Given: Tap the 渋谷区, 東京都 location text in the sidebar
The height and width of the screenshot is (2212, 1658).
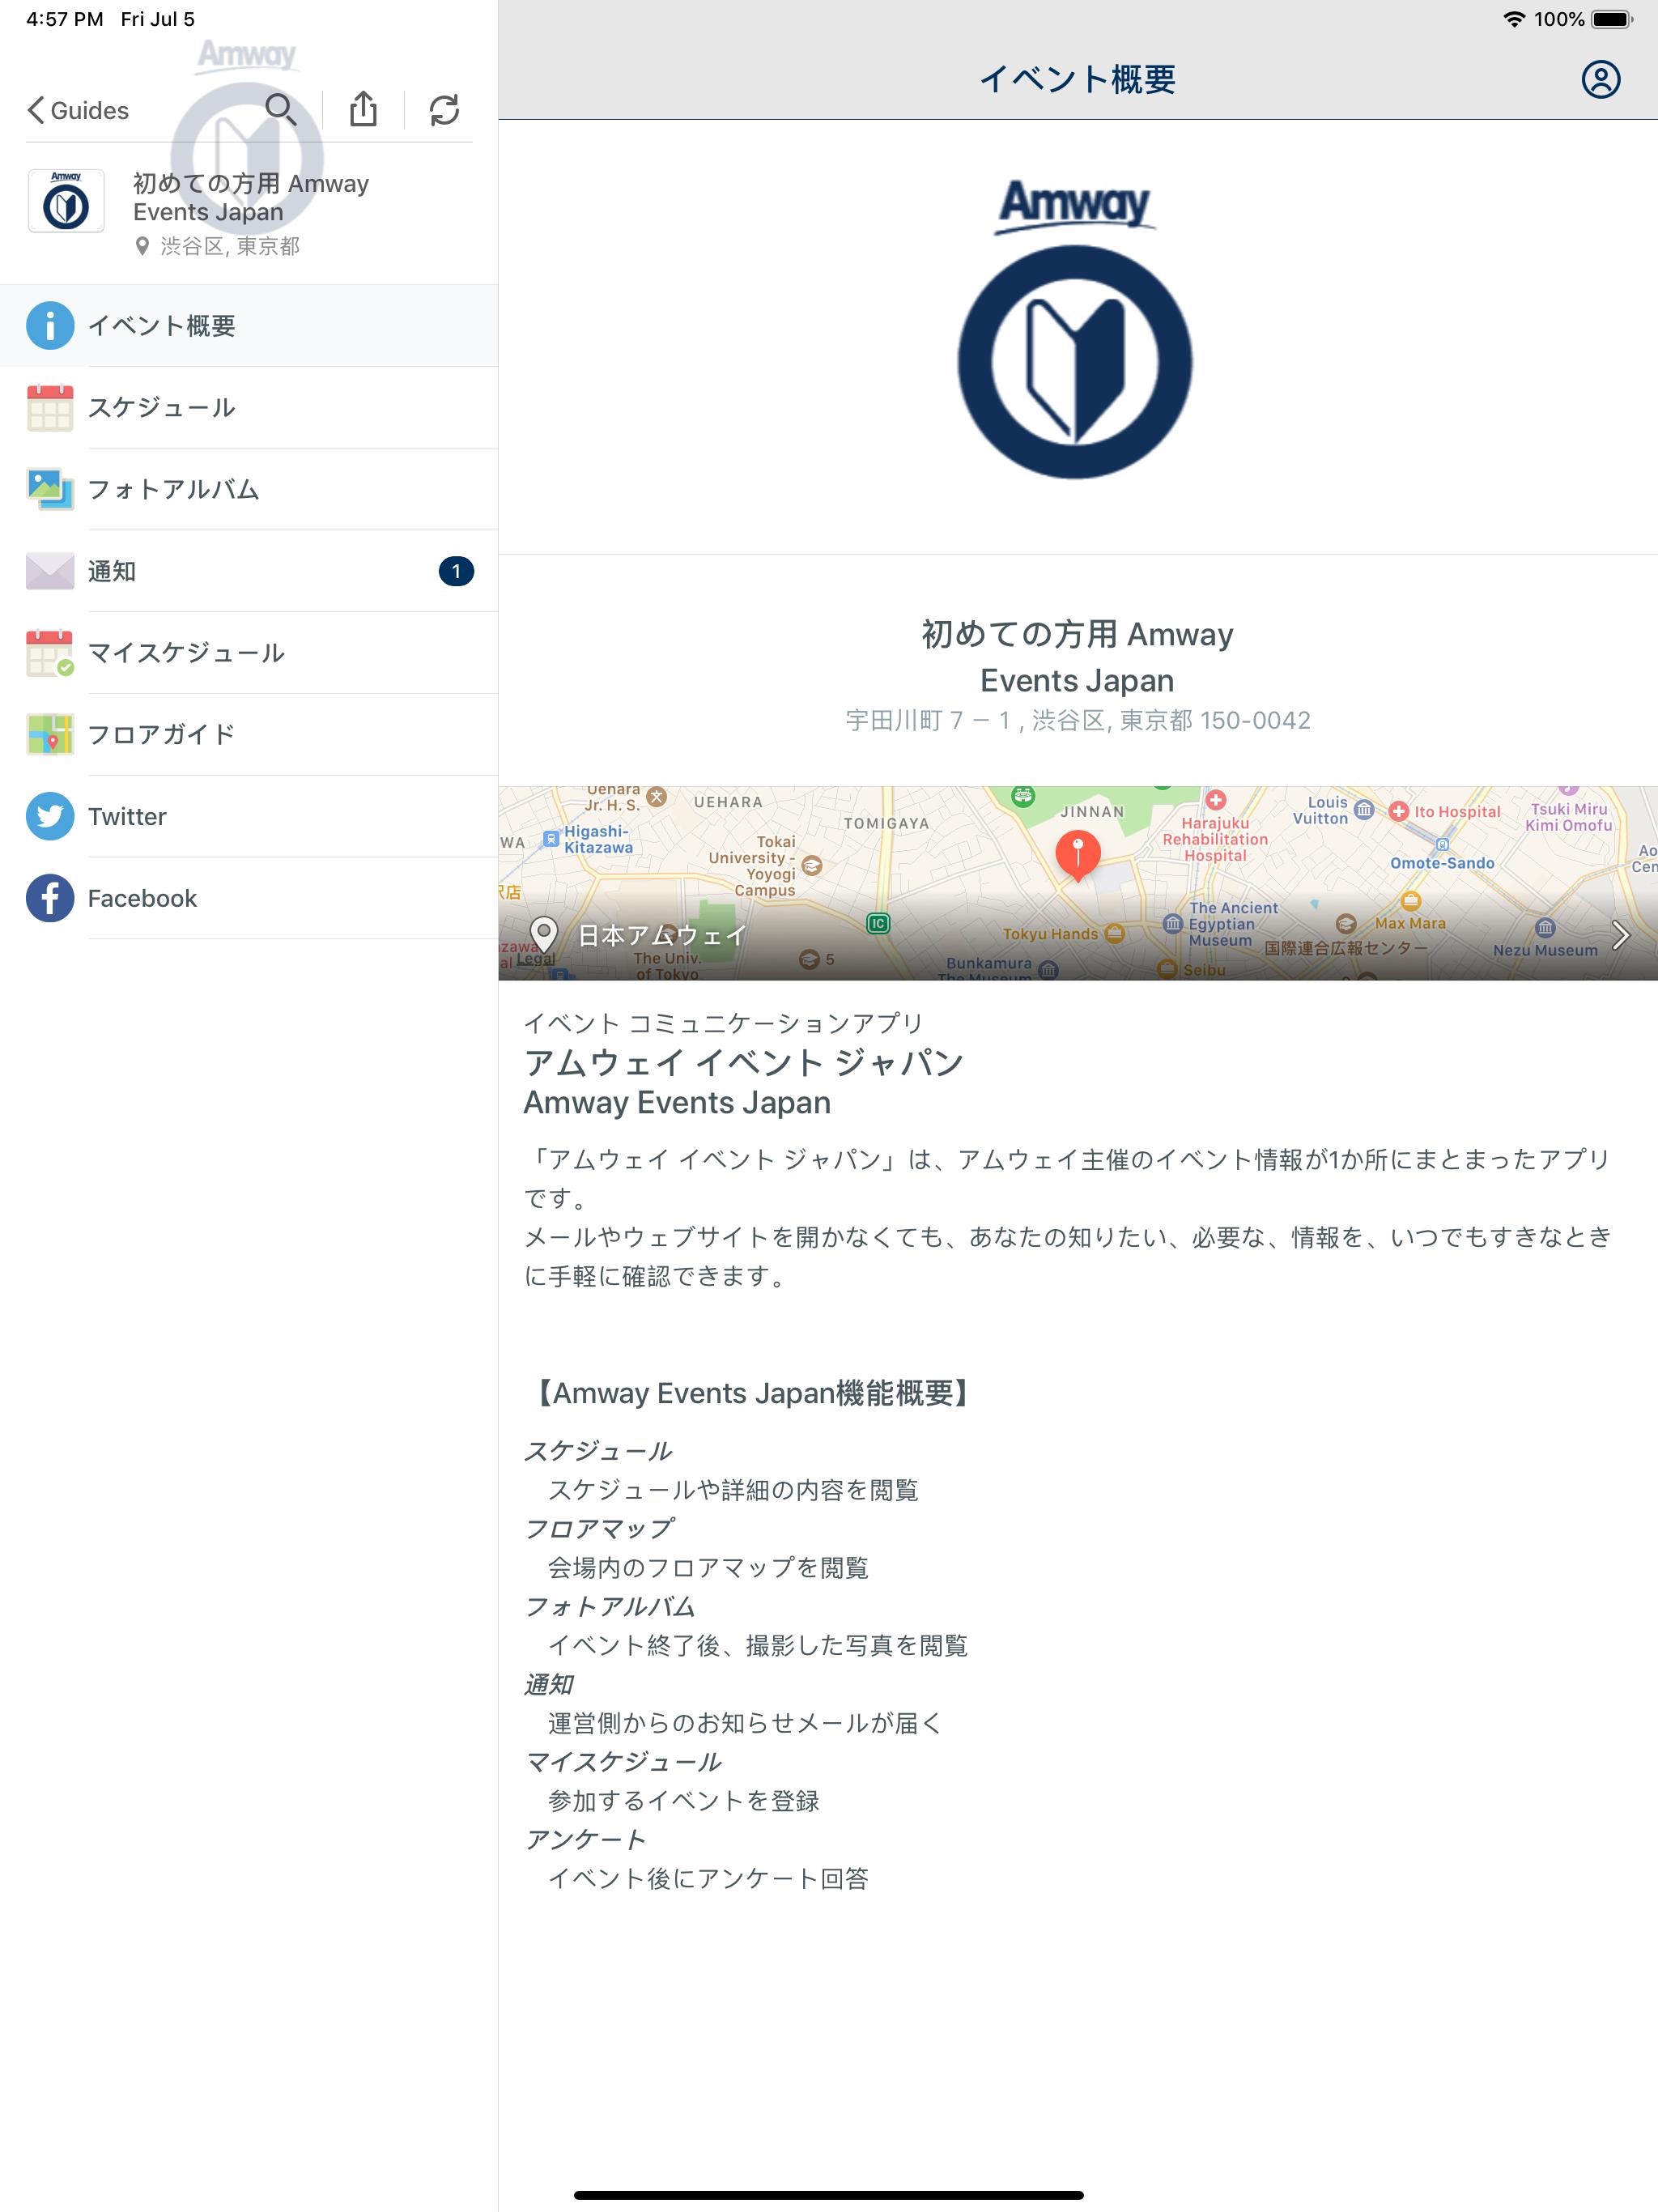Looking at the screenshot, I should click(230, 246).
